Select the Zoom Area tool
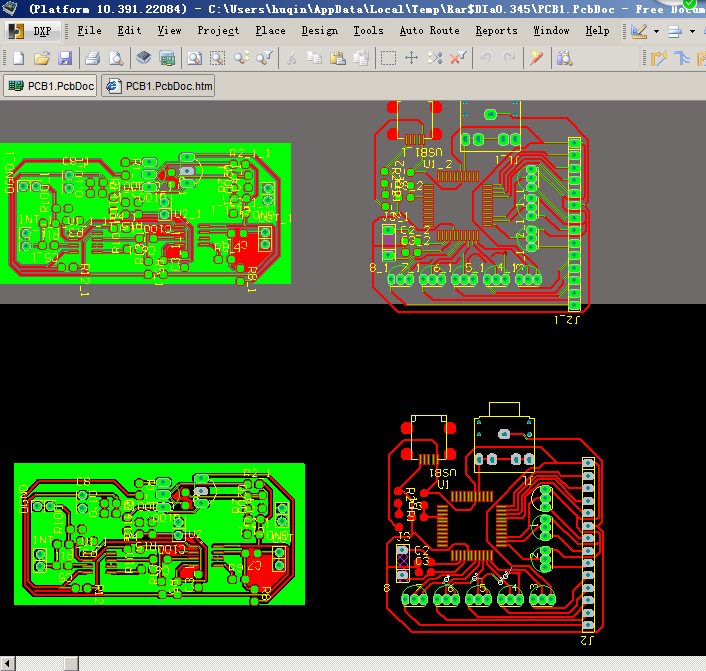This screenshot has height=671, width=706. pos(218,58)
